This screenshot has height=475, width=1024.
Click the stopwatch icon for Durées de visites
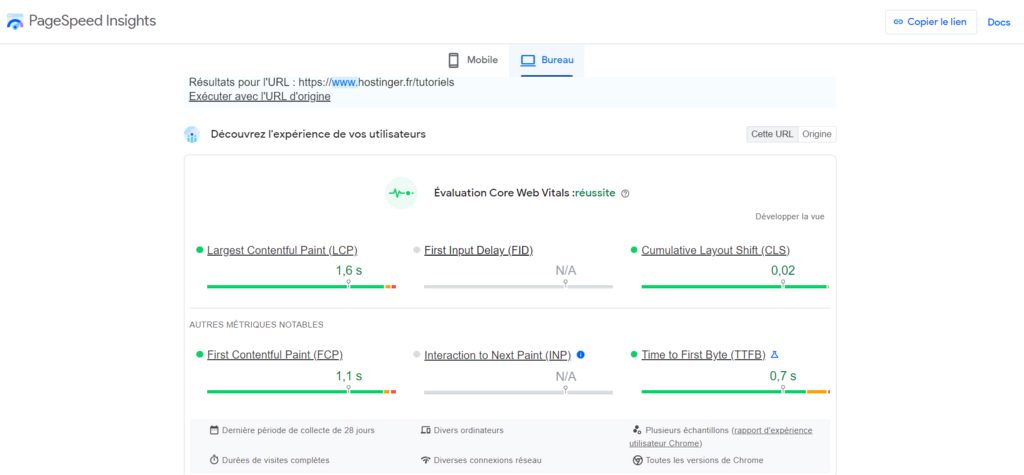[x=214, y=460]
